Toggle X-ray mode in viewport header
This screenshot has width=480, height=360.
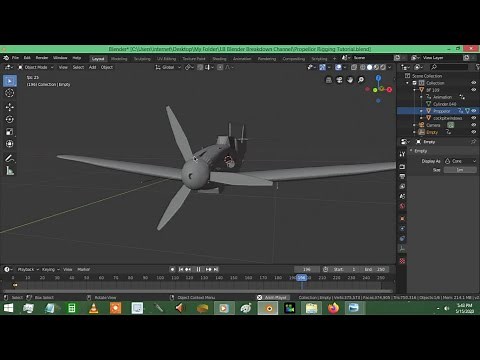click(354, 67)
